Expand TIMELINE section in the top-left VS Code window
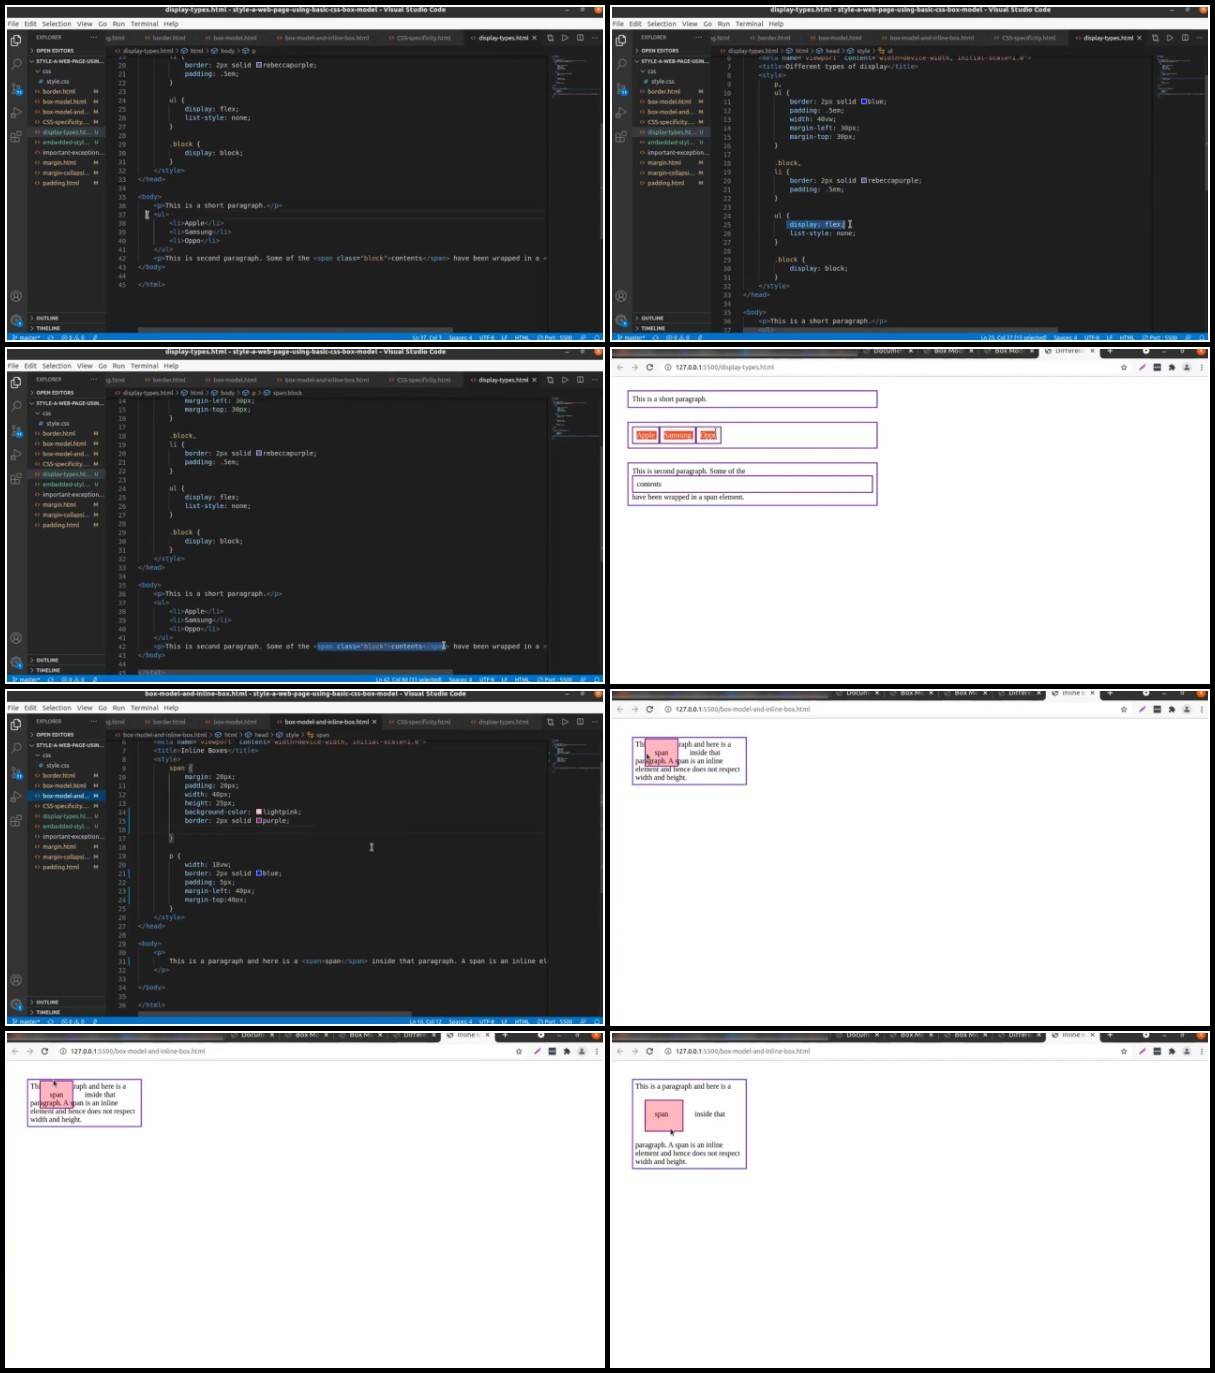This screenshot has height=1373, width=1215. click(47, 328)
